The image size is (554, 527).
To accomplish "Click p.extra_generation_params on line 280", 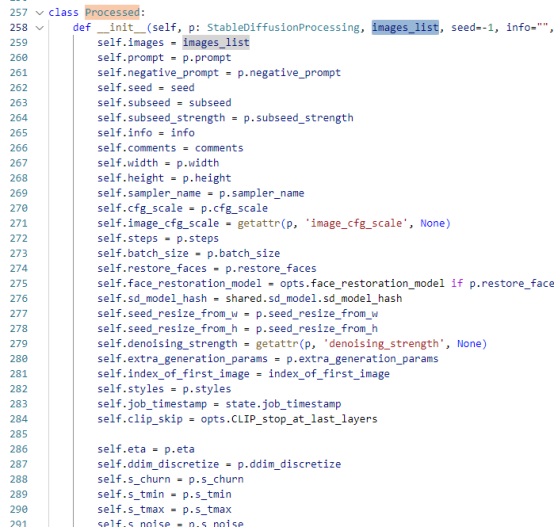I will [x=362, y=359].
